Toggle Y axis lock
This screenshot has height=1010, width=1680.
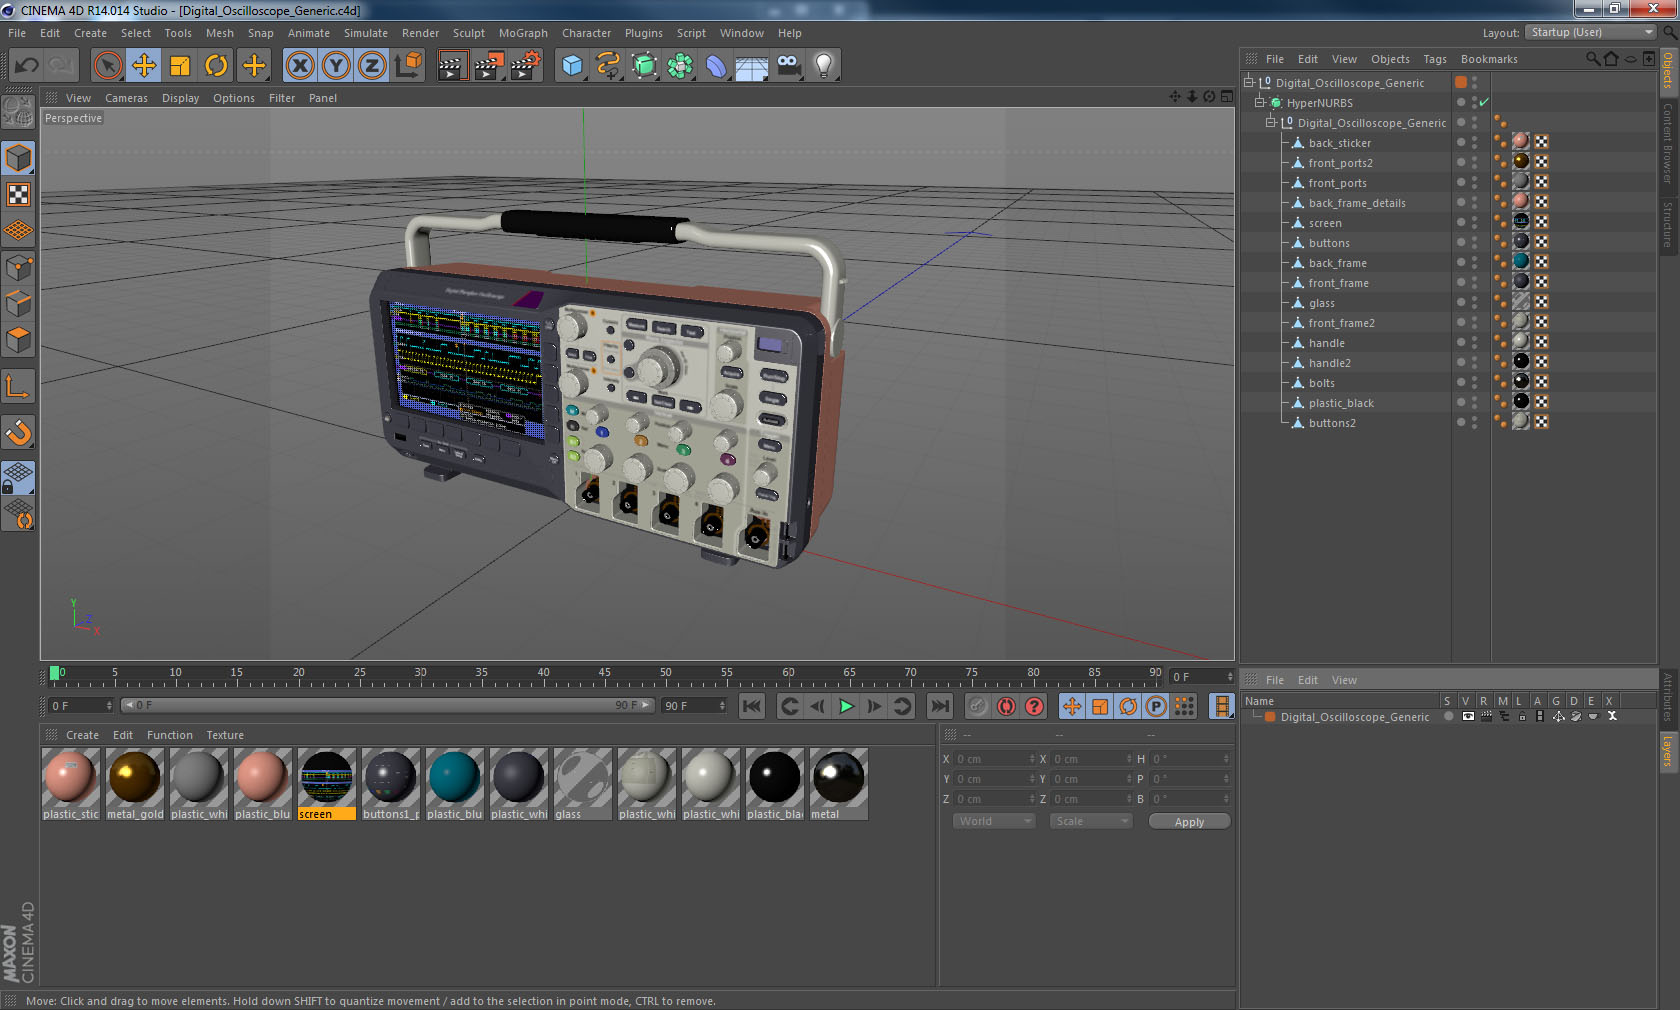(336, 66)
